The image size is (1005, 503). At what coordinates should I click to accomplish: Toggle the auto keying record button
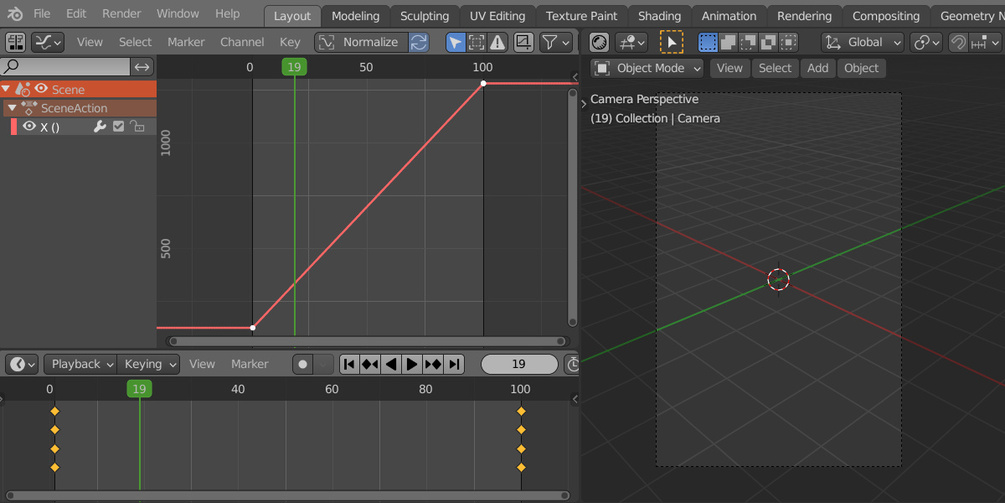(303, 364)
